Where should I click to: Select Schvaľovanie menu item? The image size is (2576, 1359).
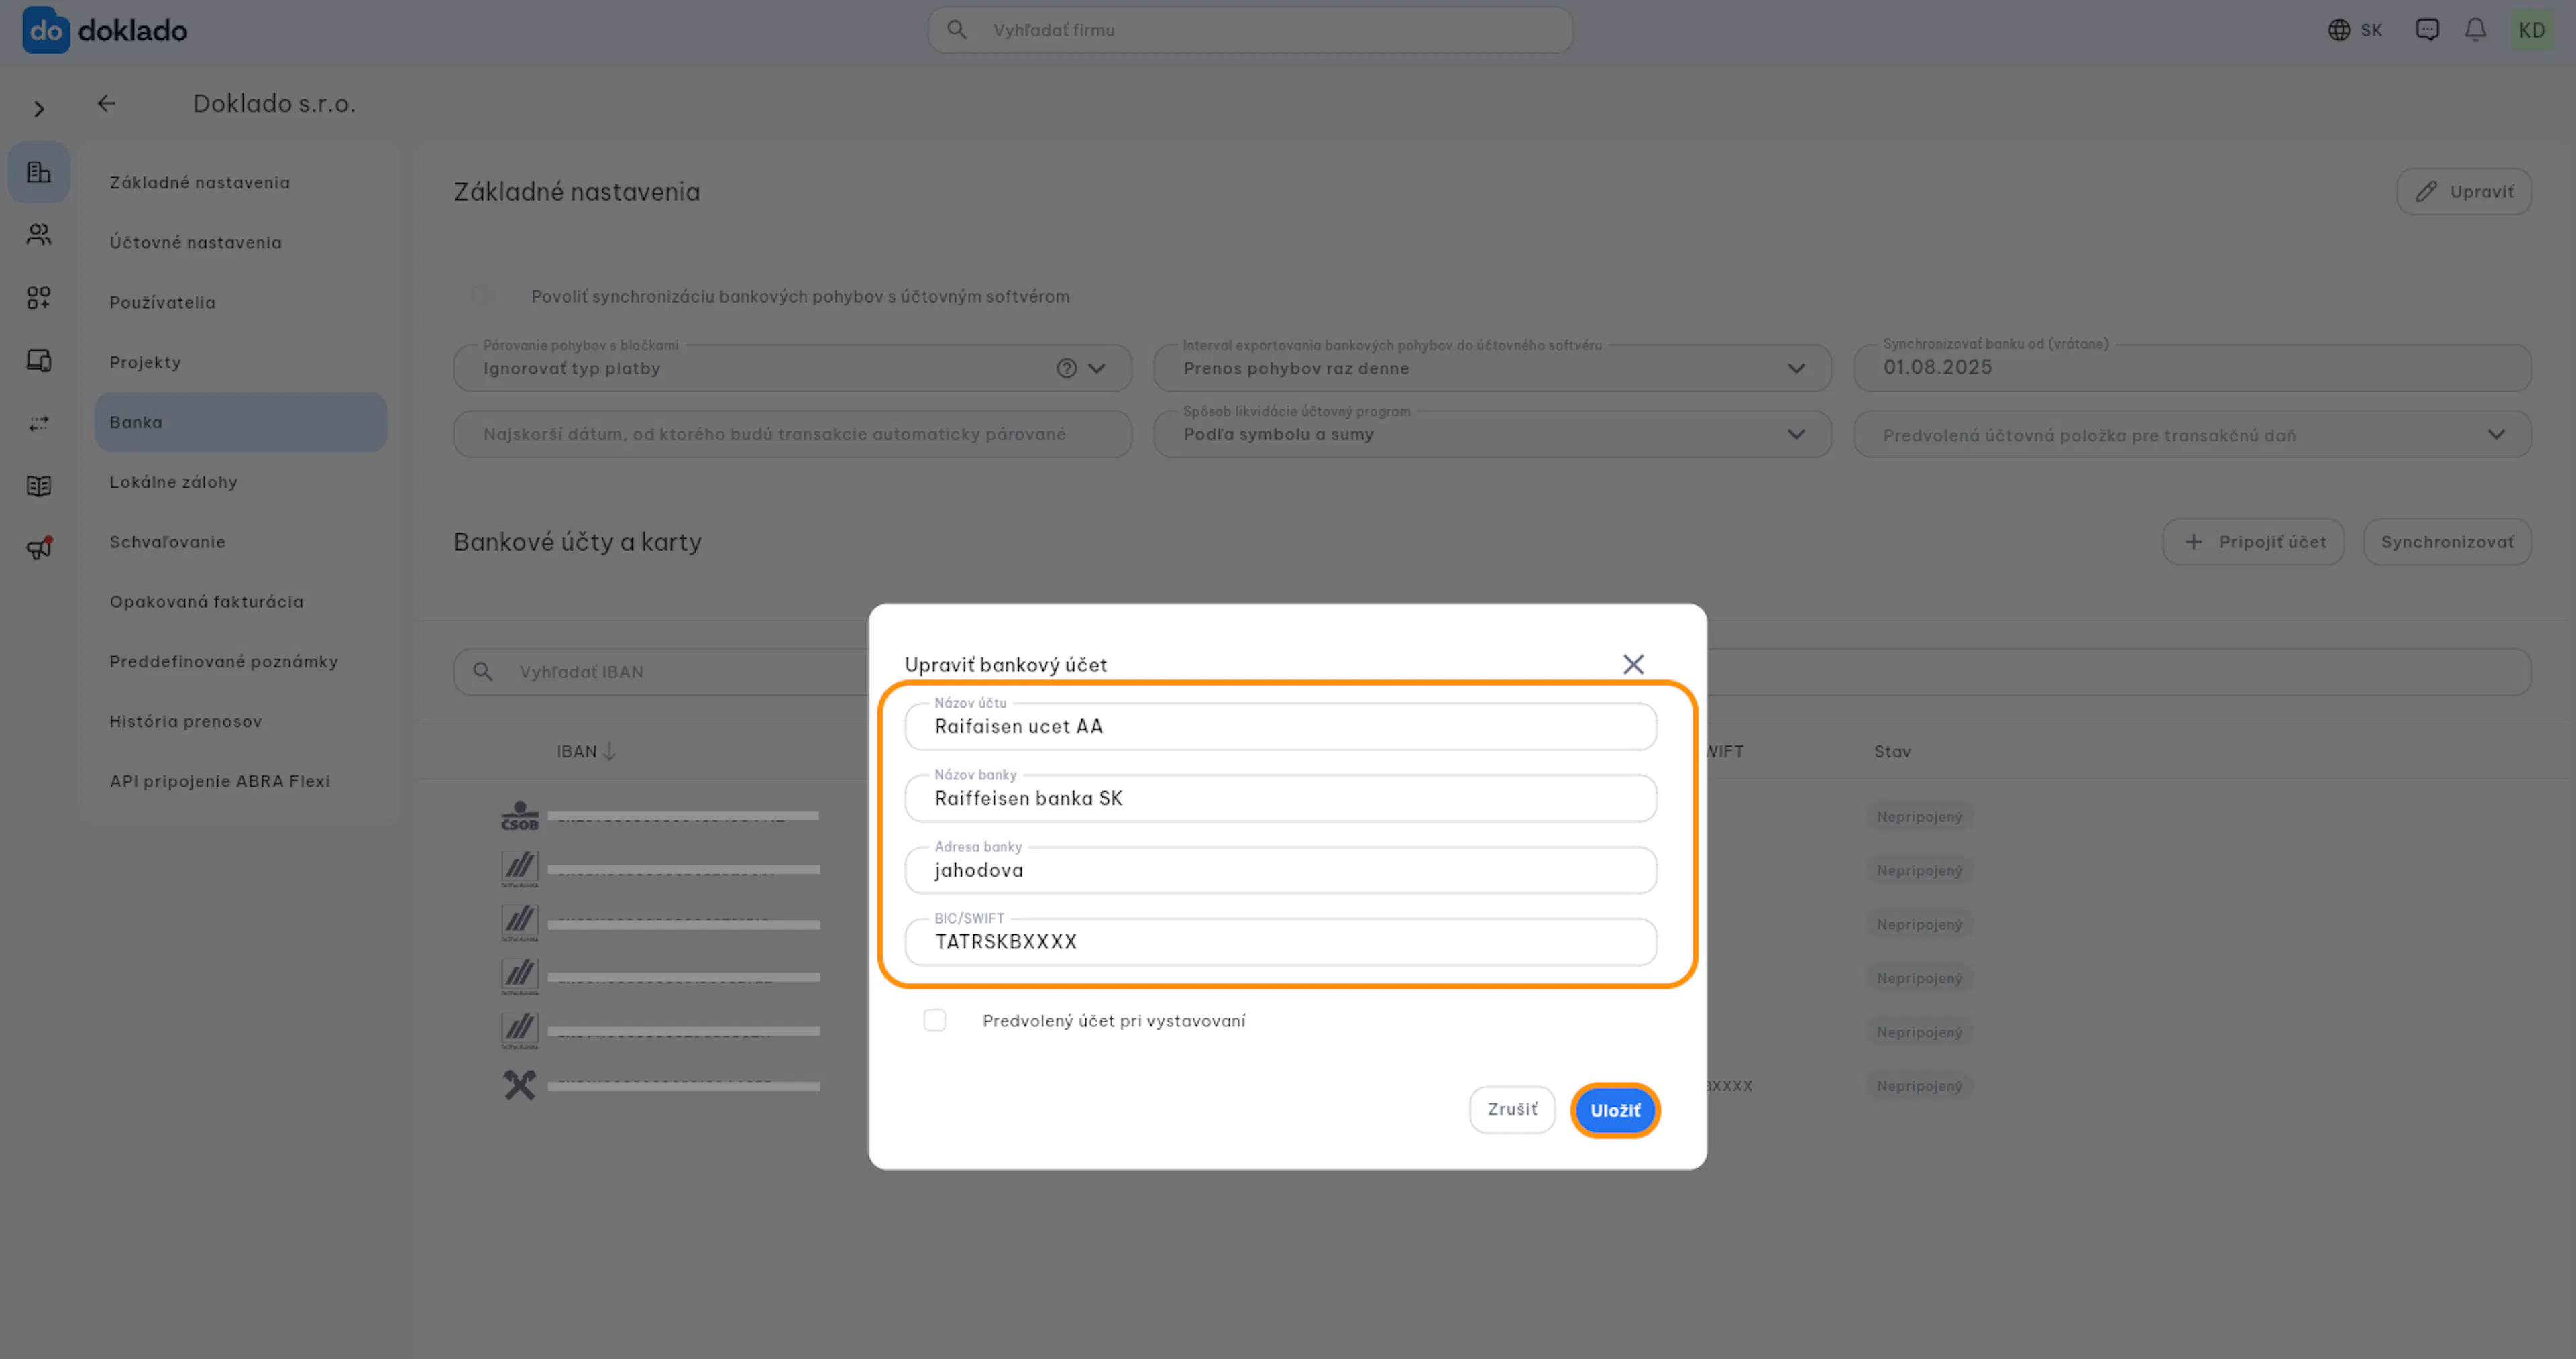click(240, 542)
